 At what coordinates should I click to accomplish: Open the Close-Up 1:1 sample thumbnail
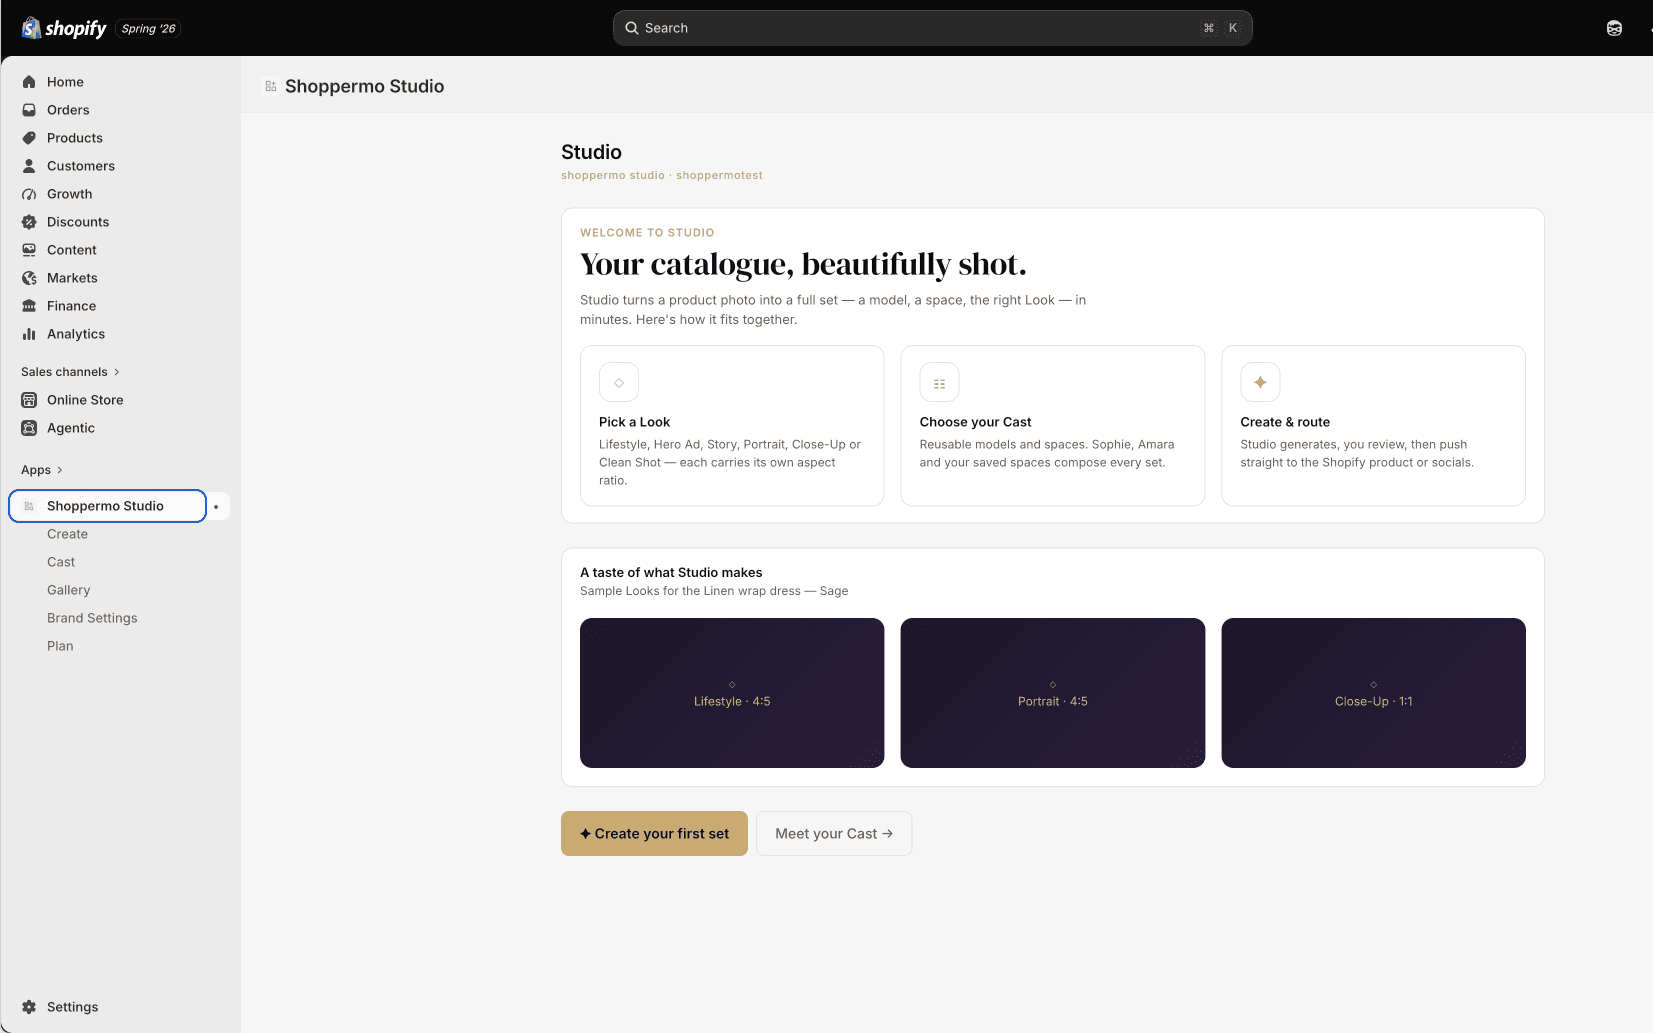point(1373,693)
